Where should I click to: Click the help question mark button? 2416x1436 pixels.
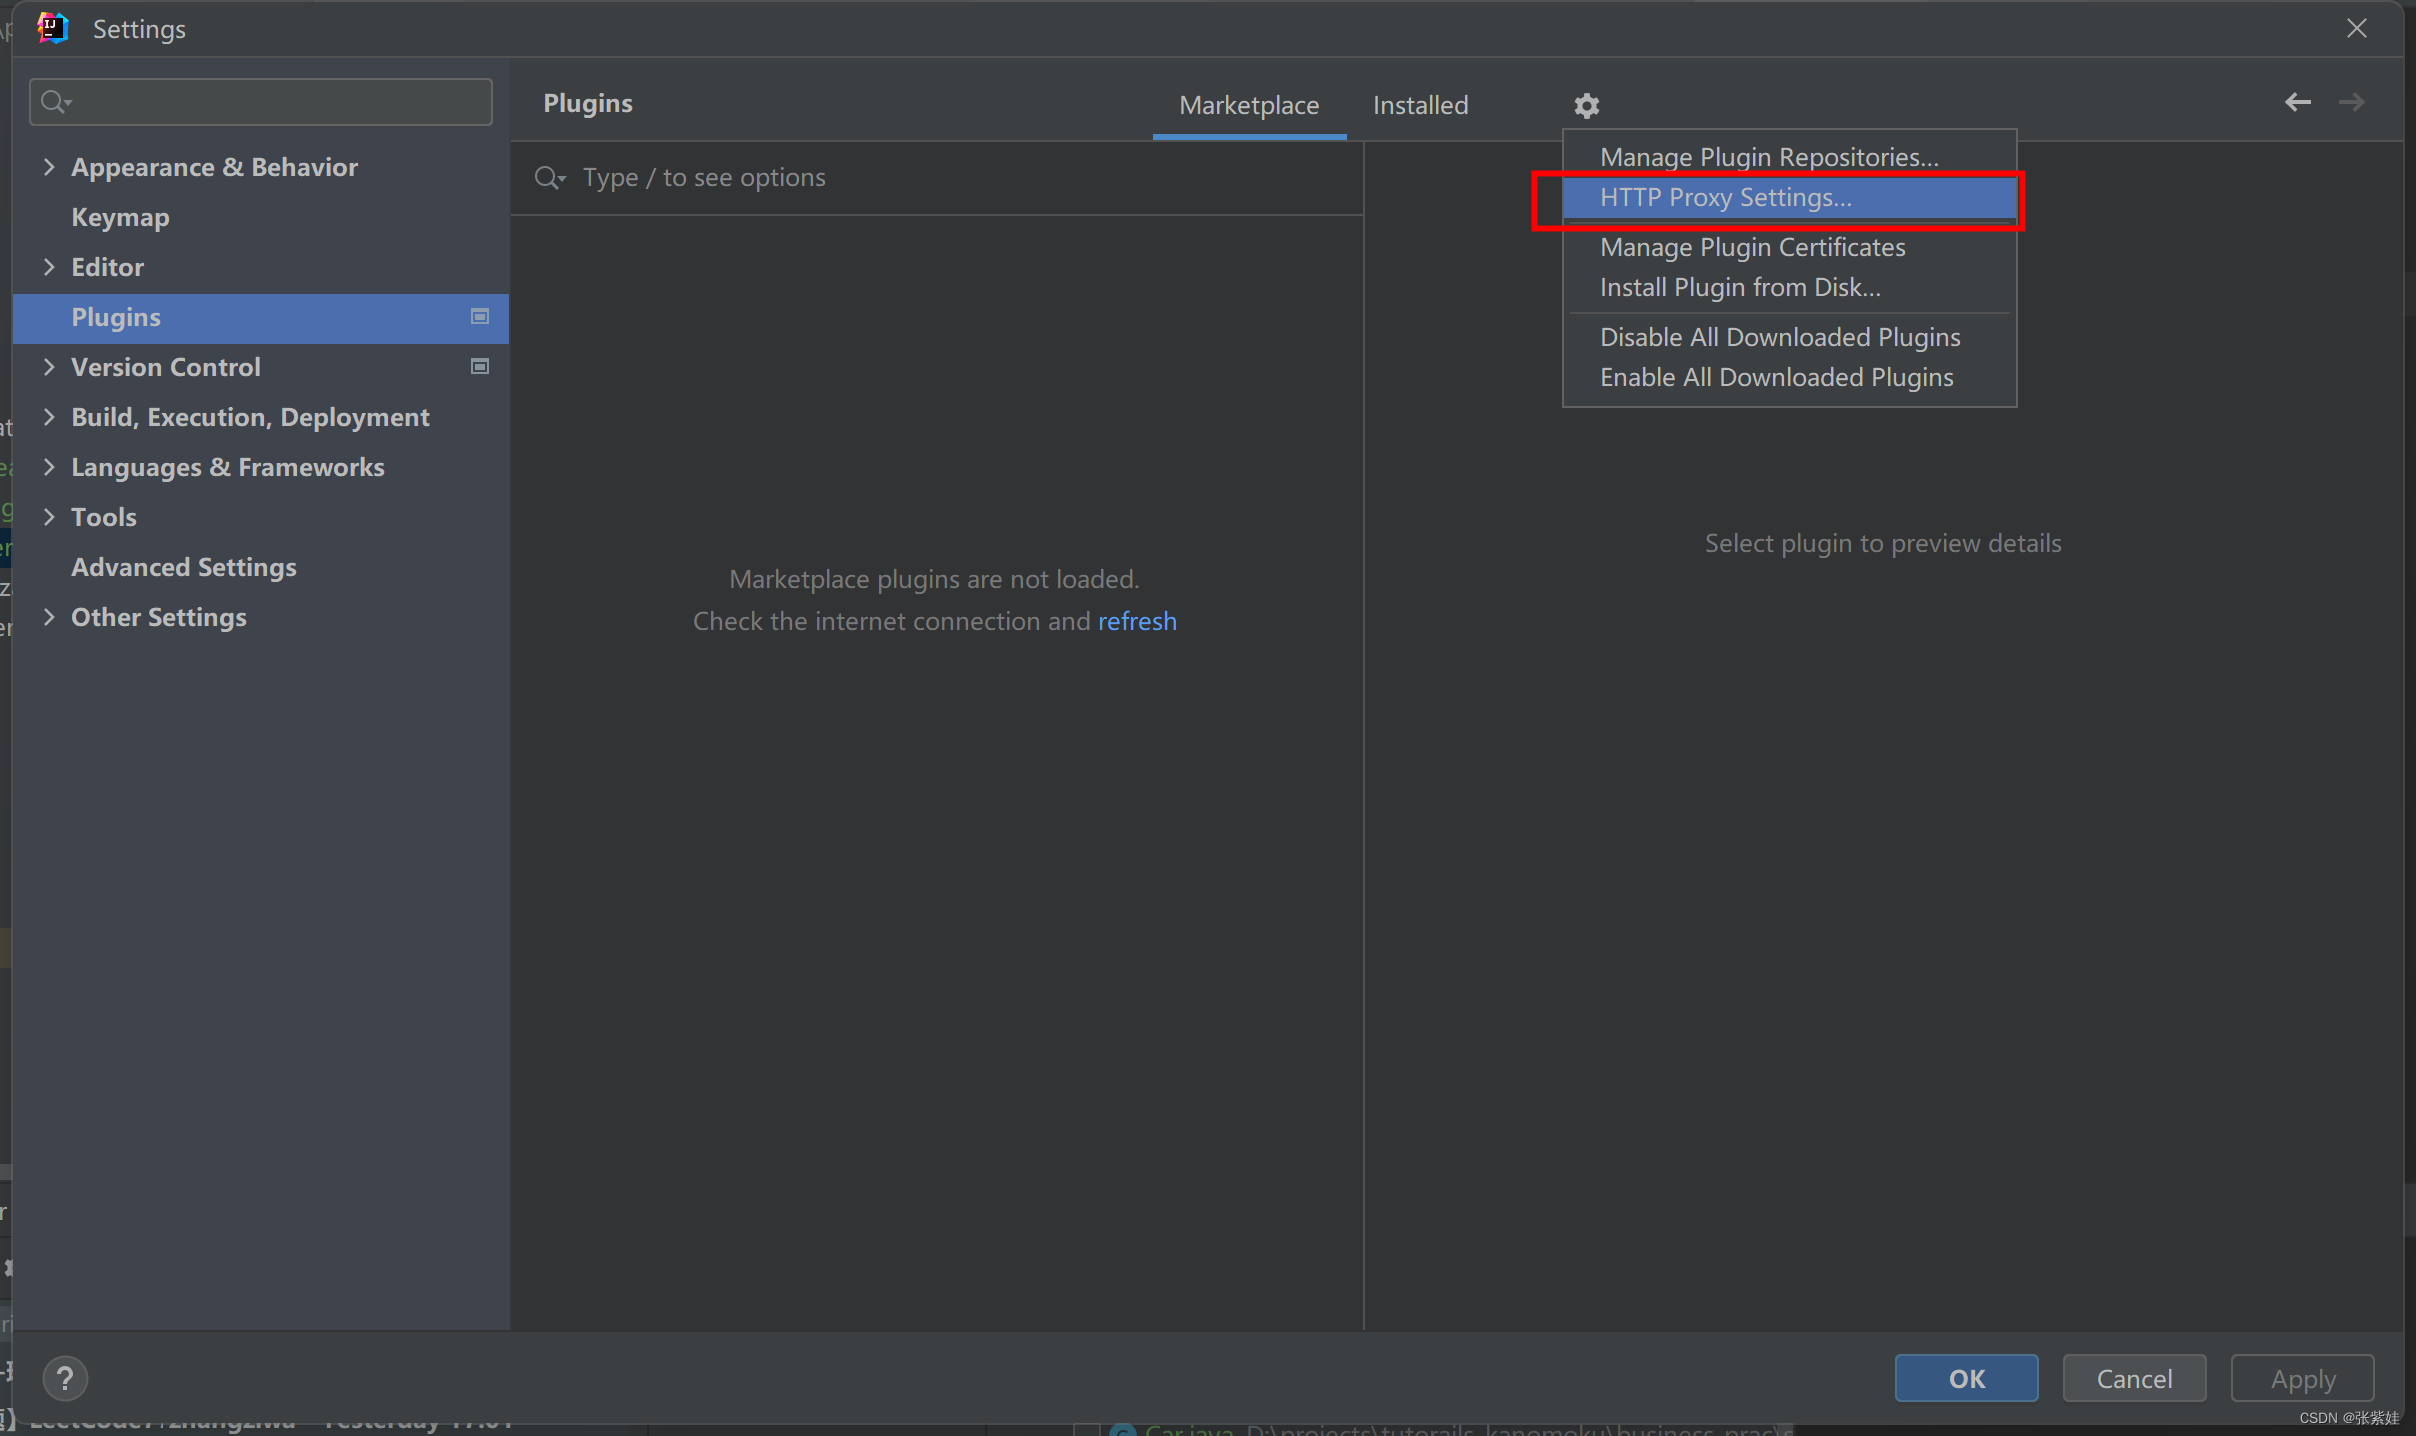[x=65, y=1379]
